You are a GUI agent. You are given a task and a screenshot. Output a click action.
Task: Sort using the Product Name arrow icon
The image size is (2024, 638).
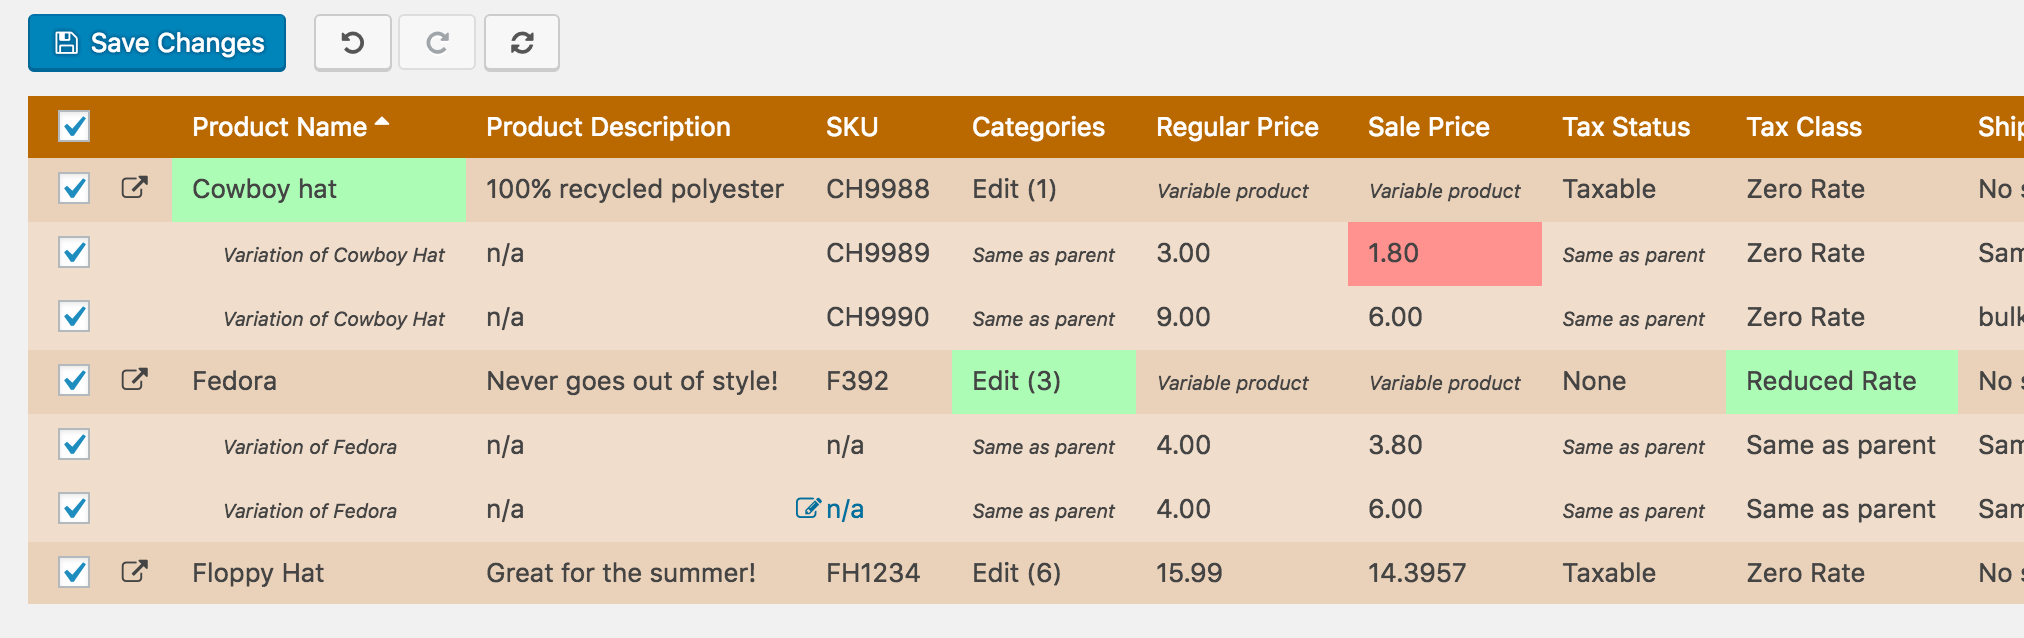coord(382,123)
